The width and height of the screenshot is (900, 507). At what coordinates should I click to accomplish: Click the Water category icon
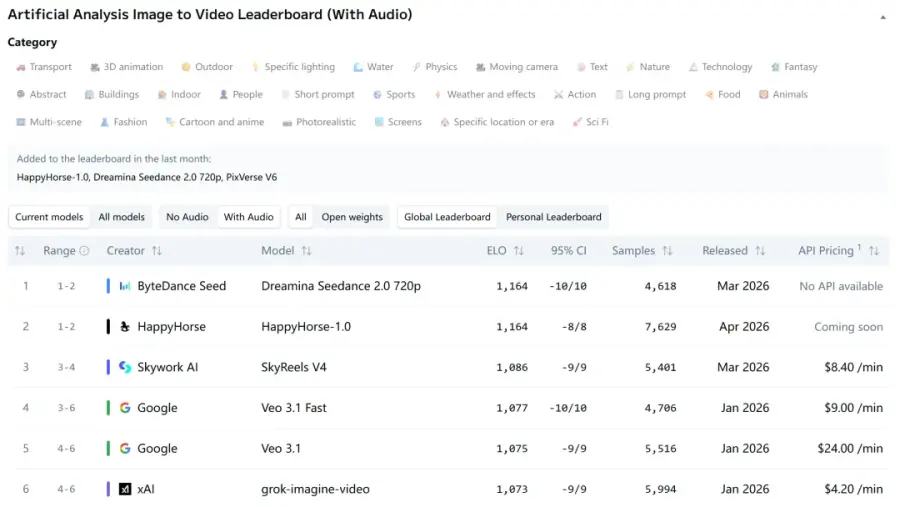[x=358, y=67]
